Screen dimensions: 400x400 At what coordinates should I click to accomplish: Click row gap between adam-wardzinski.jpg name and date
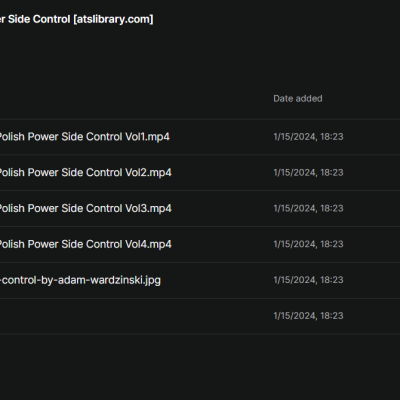[217, 280]
